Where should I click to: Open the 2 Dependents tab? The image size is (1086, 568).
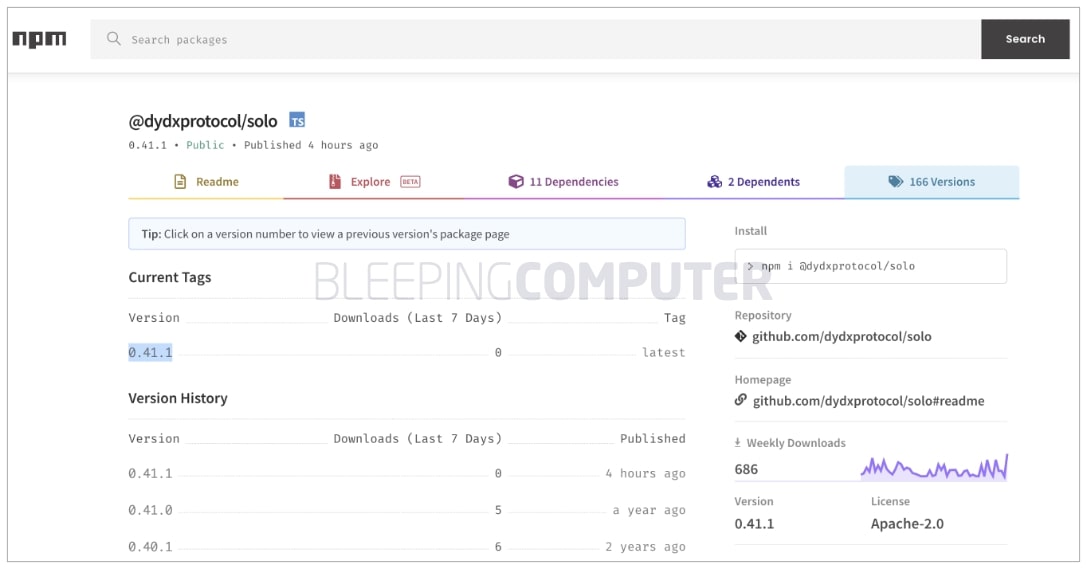click(753, 181)
